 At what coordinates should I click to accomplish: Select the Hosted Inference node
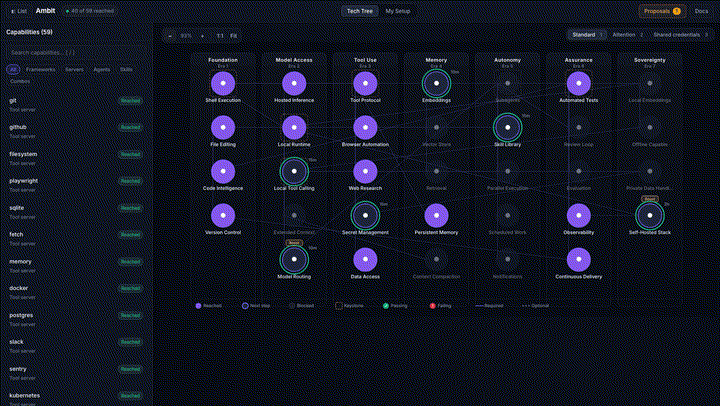click(294, 84)
